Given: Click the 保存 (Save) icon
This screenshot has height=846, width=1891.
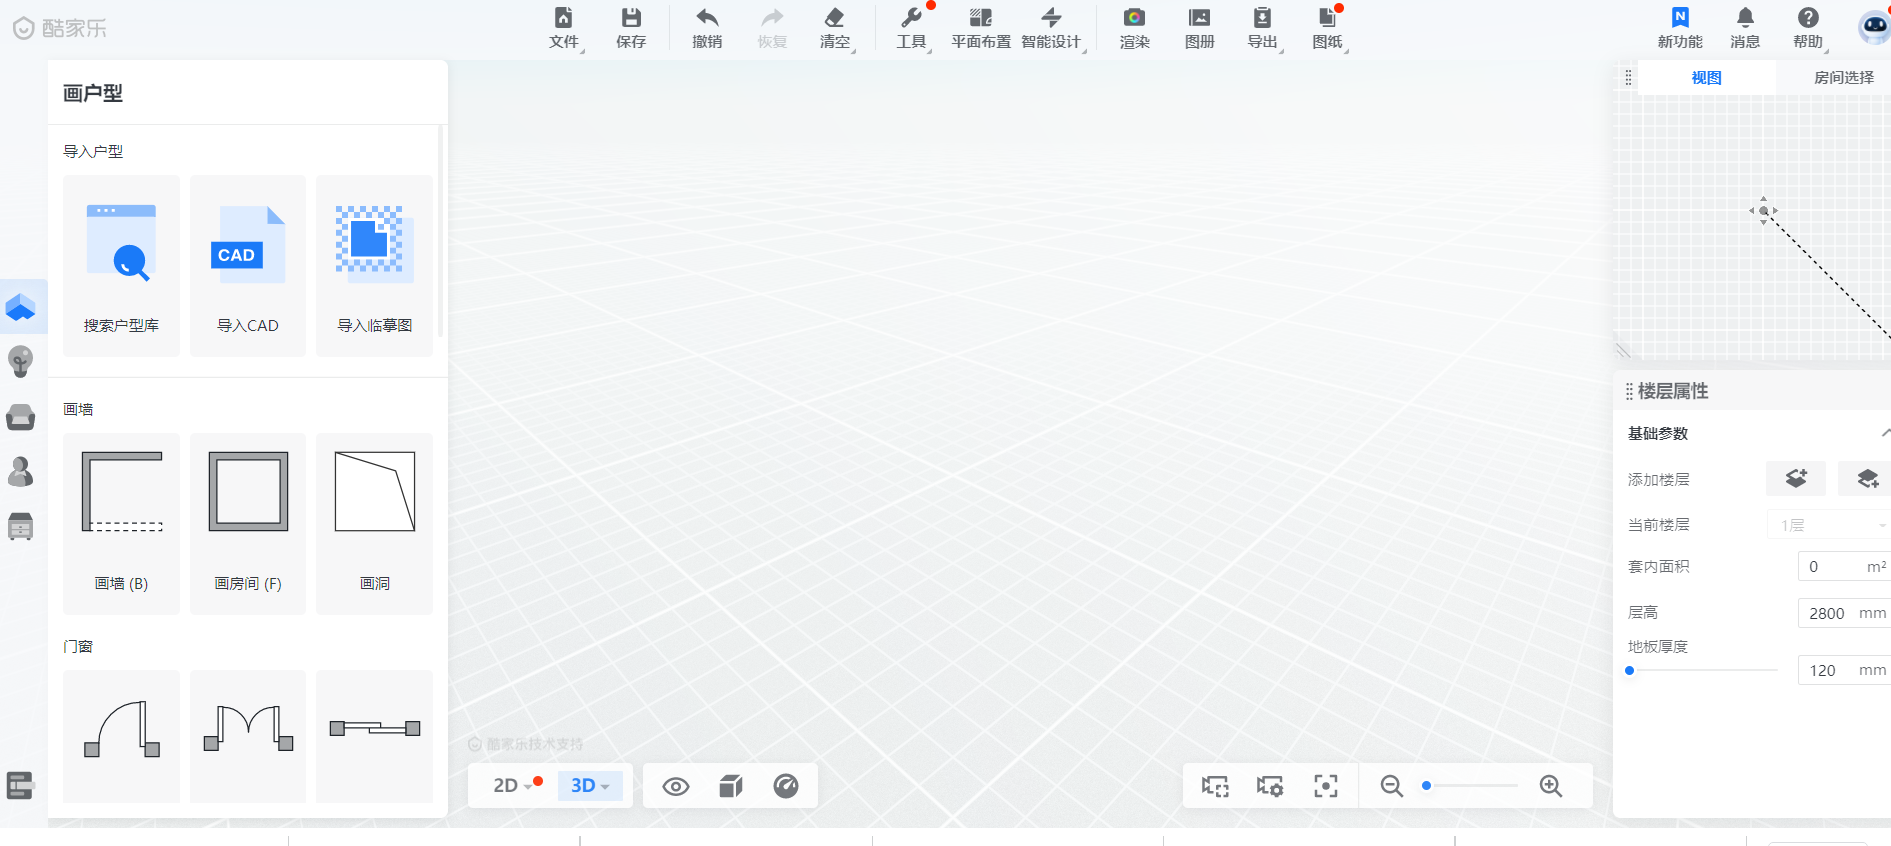Looking at the screenshot, I should coord(631,28).
